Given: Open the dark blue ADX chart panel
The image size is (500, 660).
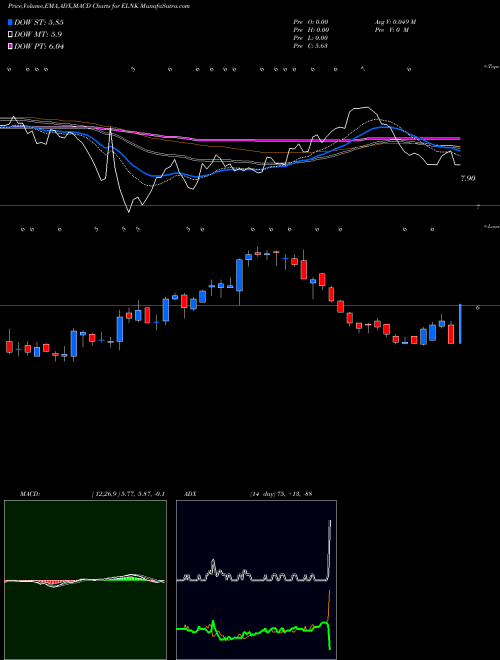Looking at the screenshot, I should tap(256, 580).
